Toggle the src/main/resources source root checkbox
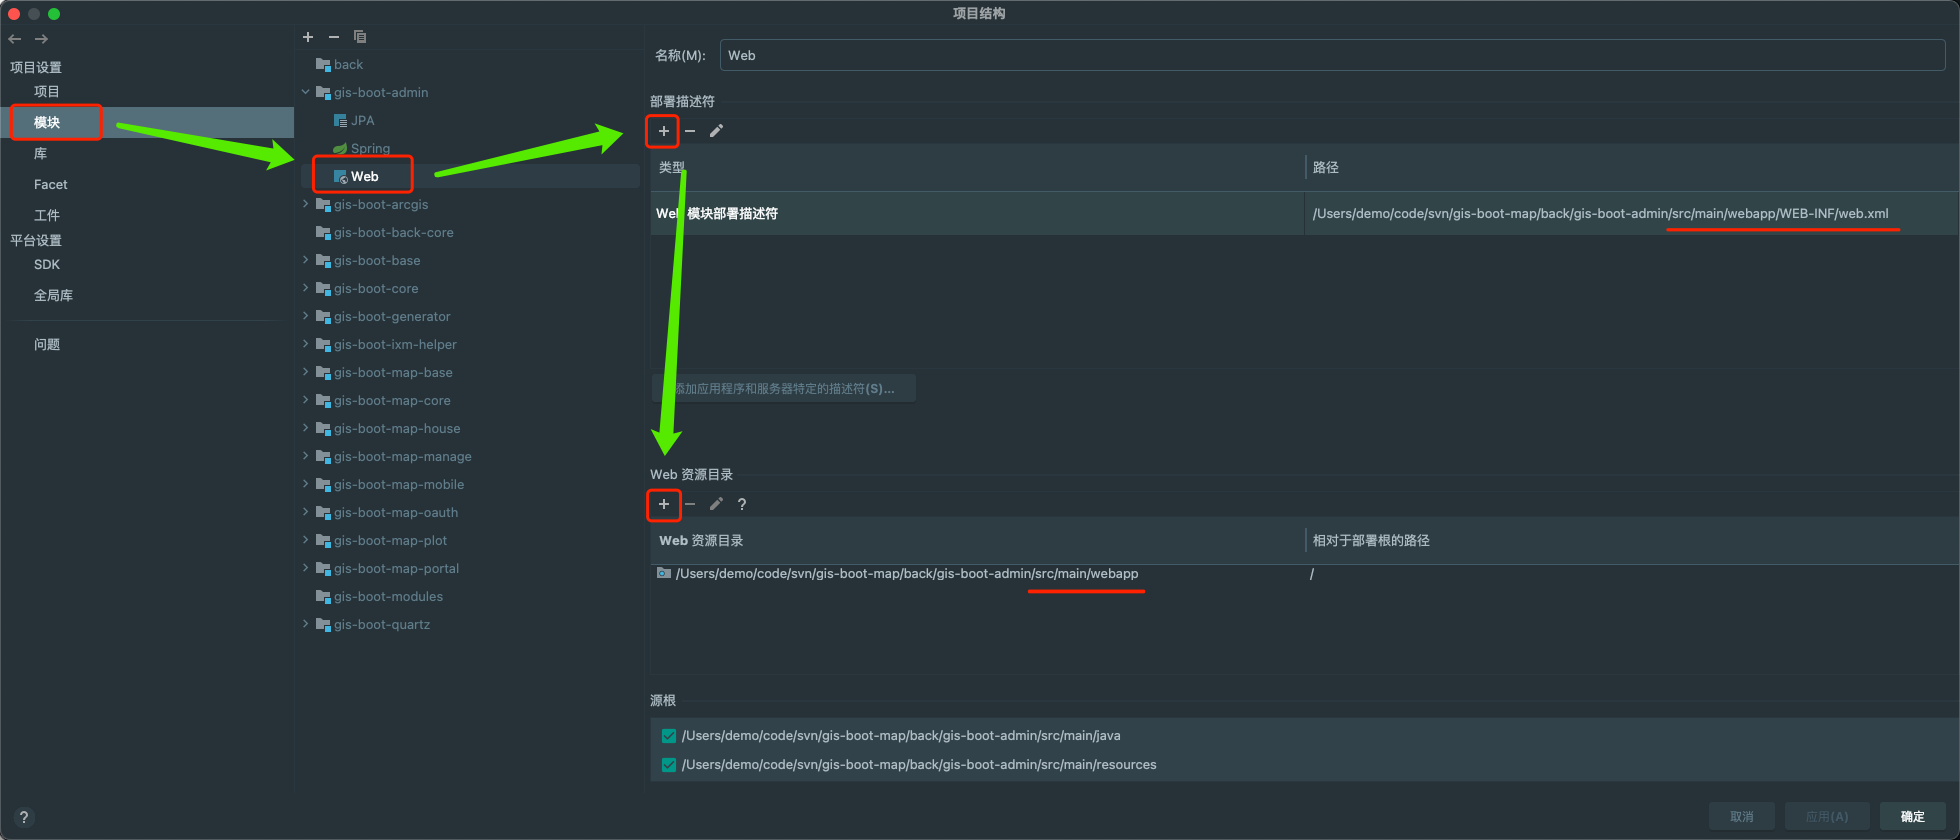Viewport: 1960px width, 840px height. [669, 765]
